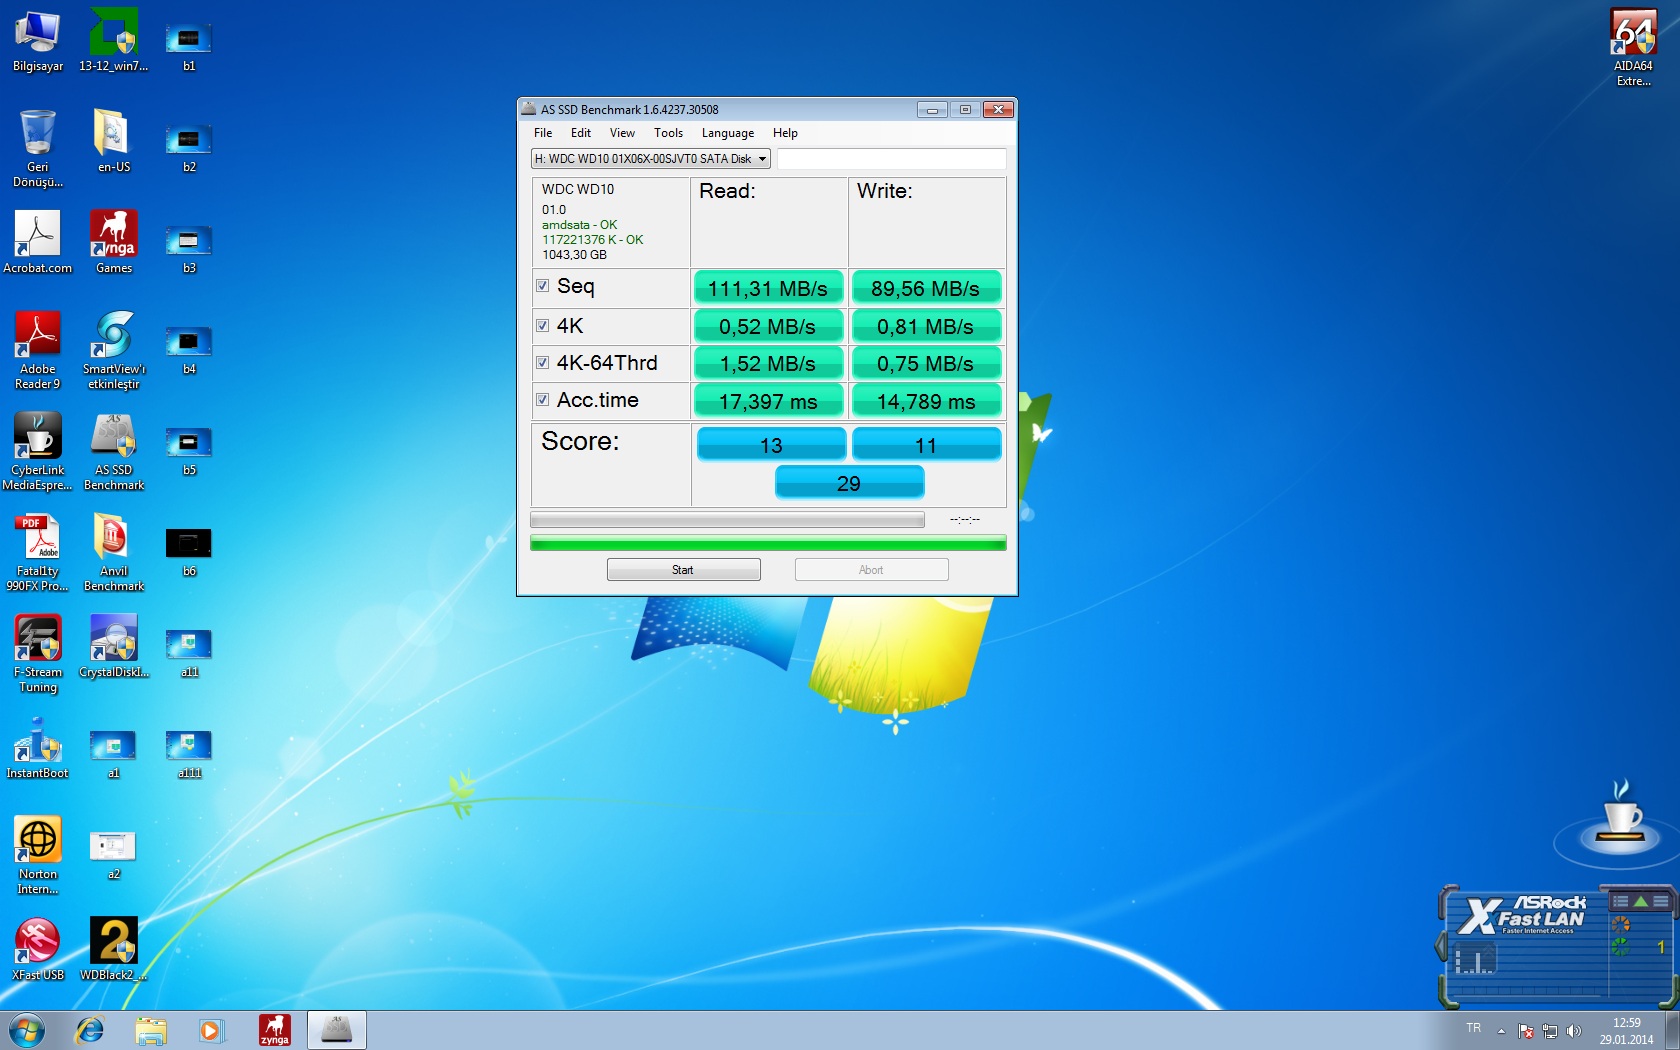This screenshot has width=1680, height=1050.
Task: Click the empty field beside drive selector
Action: [x=891, y=159]
